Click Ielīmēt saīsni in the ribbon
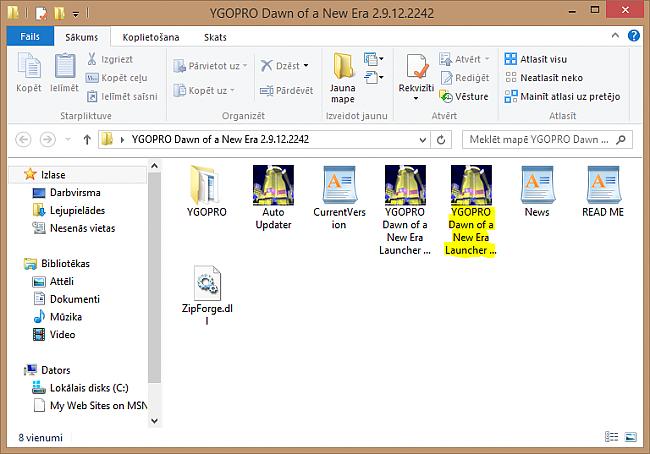Screen dimensions: 650x454 122,97
